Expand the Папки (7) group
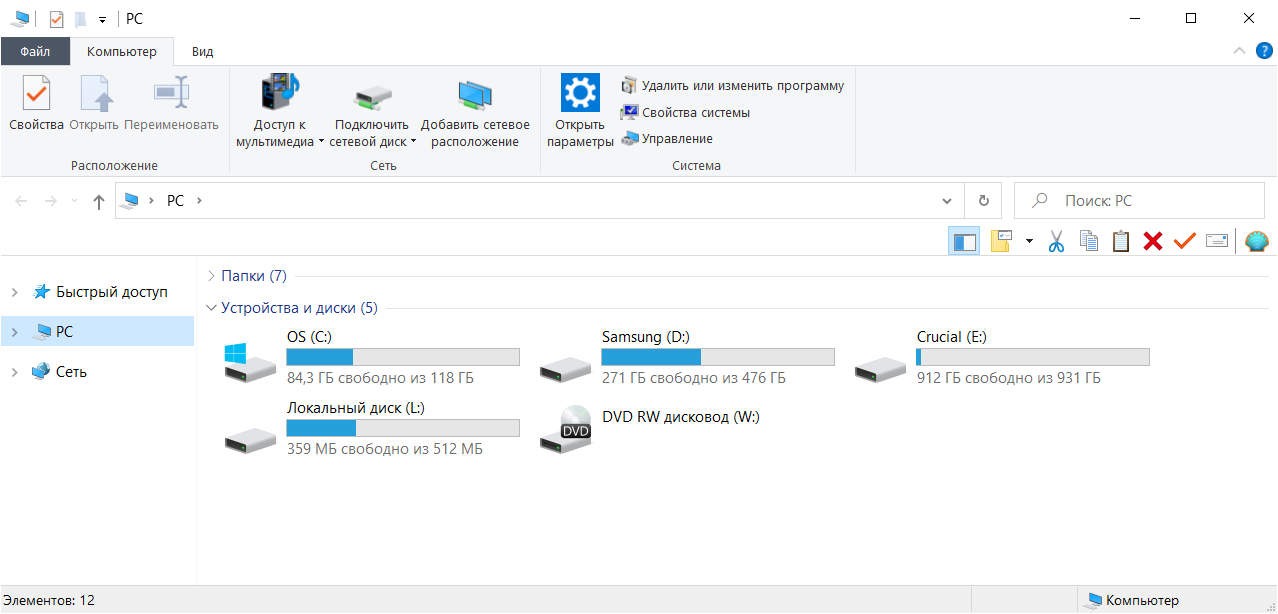Image resolution: width=1278 pixels, height=614 pixels. pos(211,276)
